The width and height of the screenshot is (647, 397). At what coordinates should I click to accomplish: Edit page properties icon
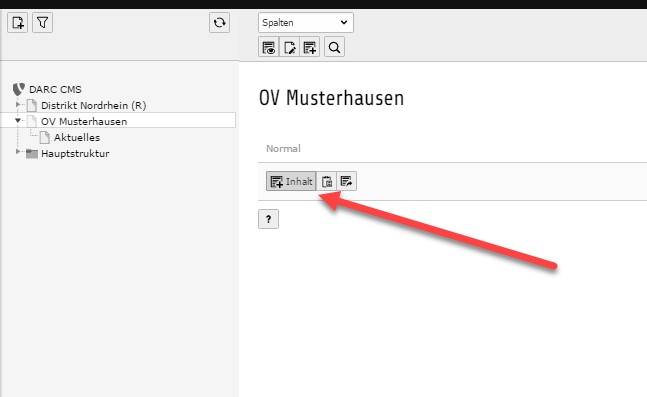pos(289,47)
